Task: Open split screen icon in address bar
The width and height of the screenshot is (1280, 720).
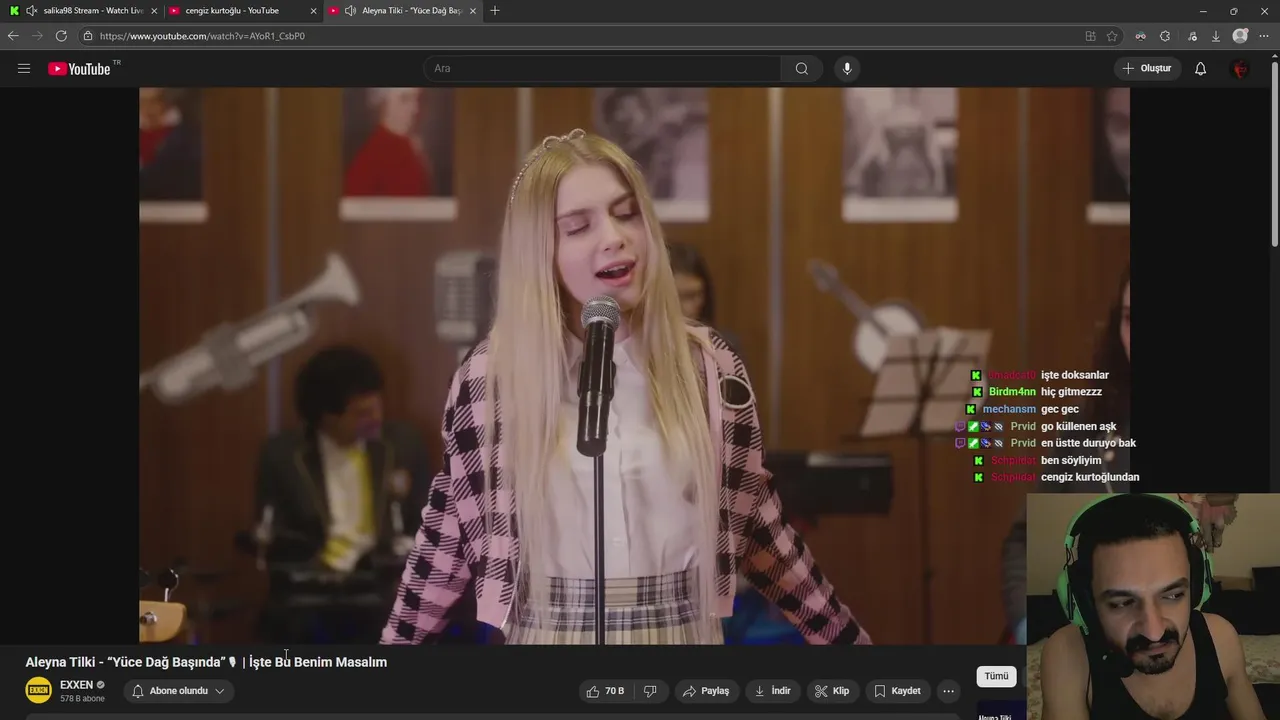Action: (1090, 36)
